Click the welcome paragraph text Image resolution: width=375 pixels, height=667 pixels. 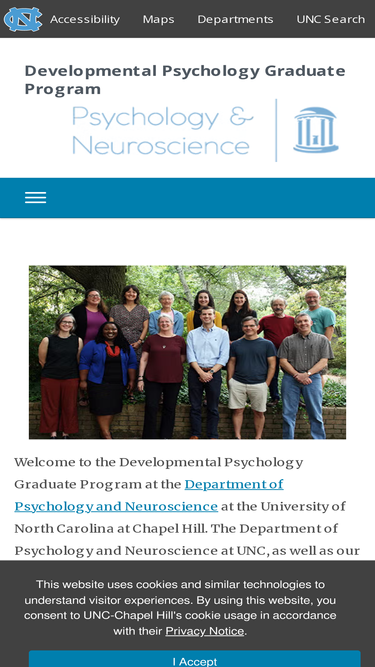(x=187, y=506)
